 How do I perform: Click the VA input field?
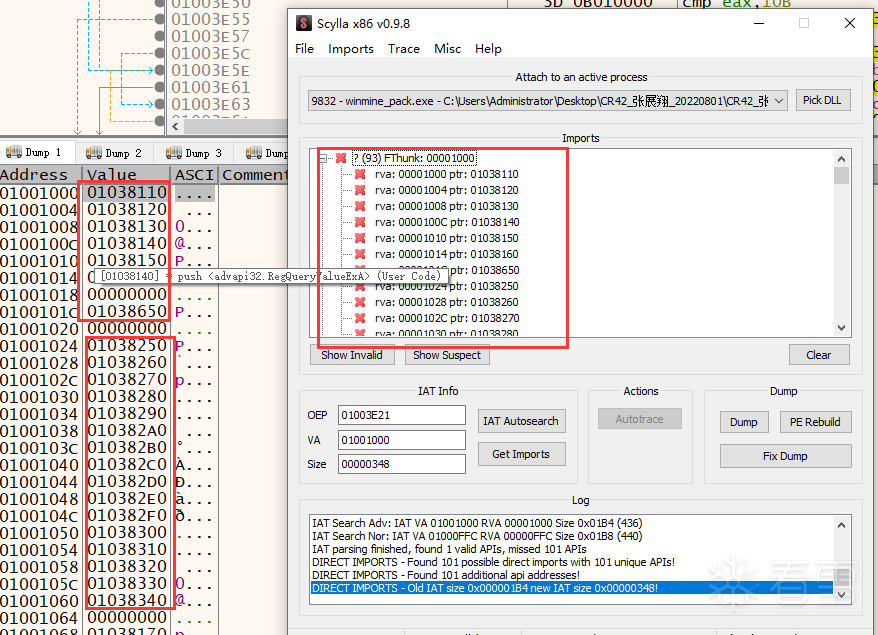point(401,440)
